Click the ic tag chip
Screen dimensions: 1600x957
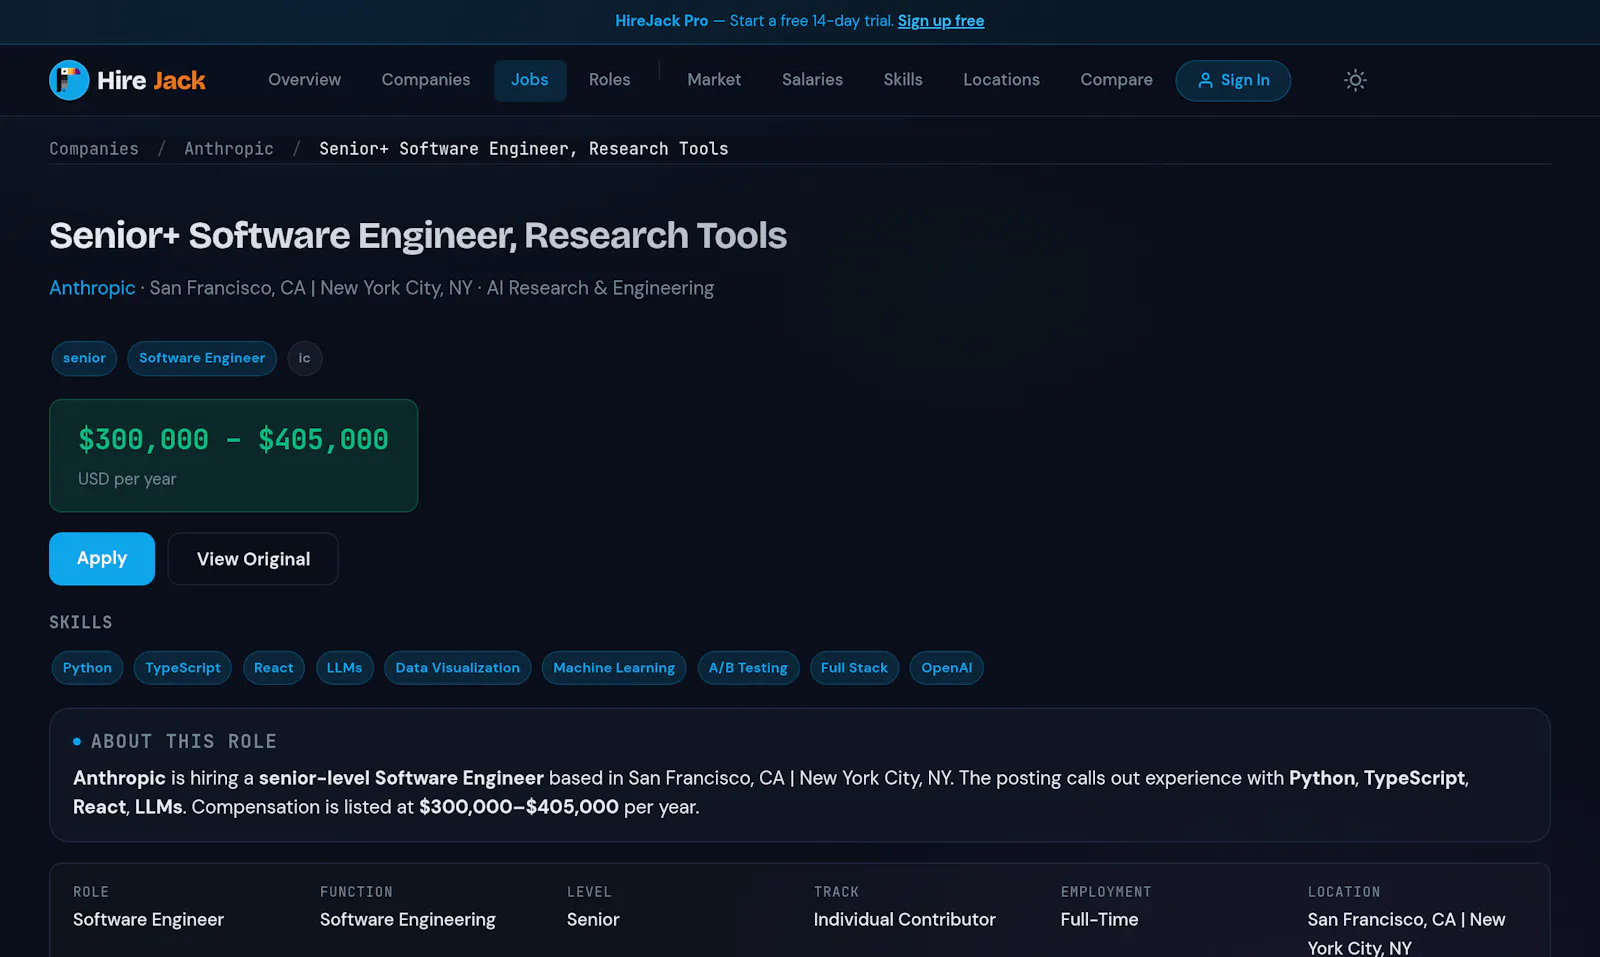point(305,358)
